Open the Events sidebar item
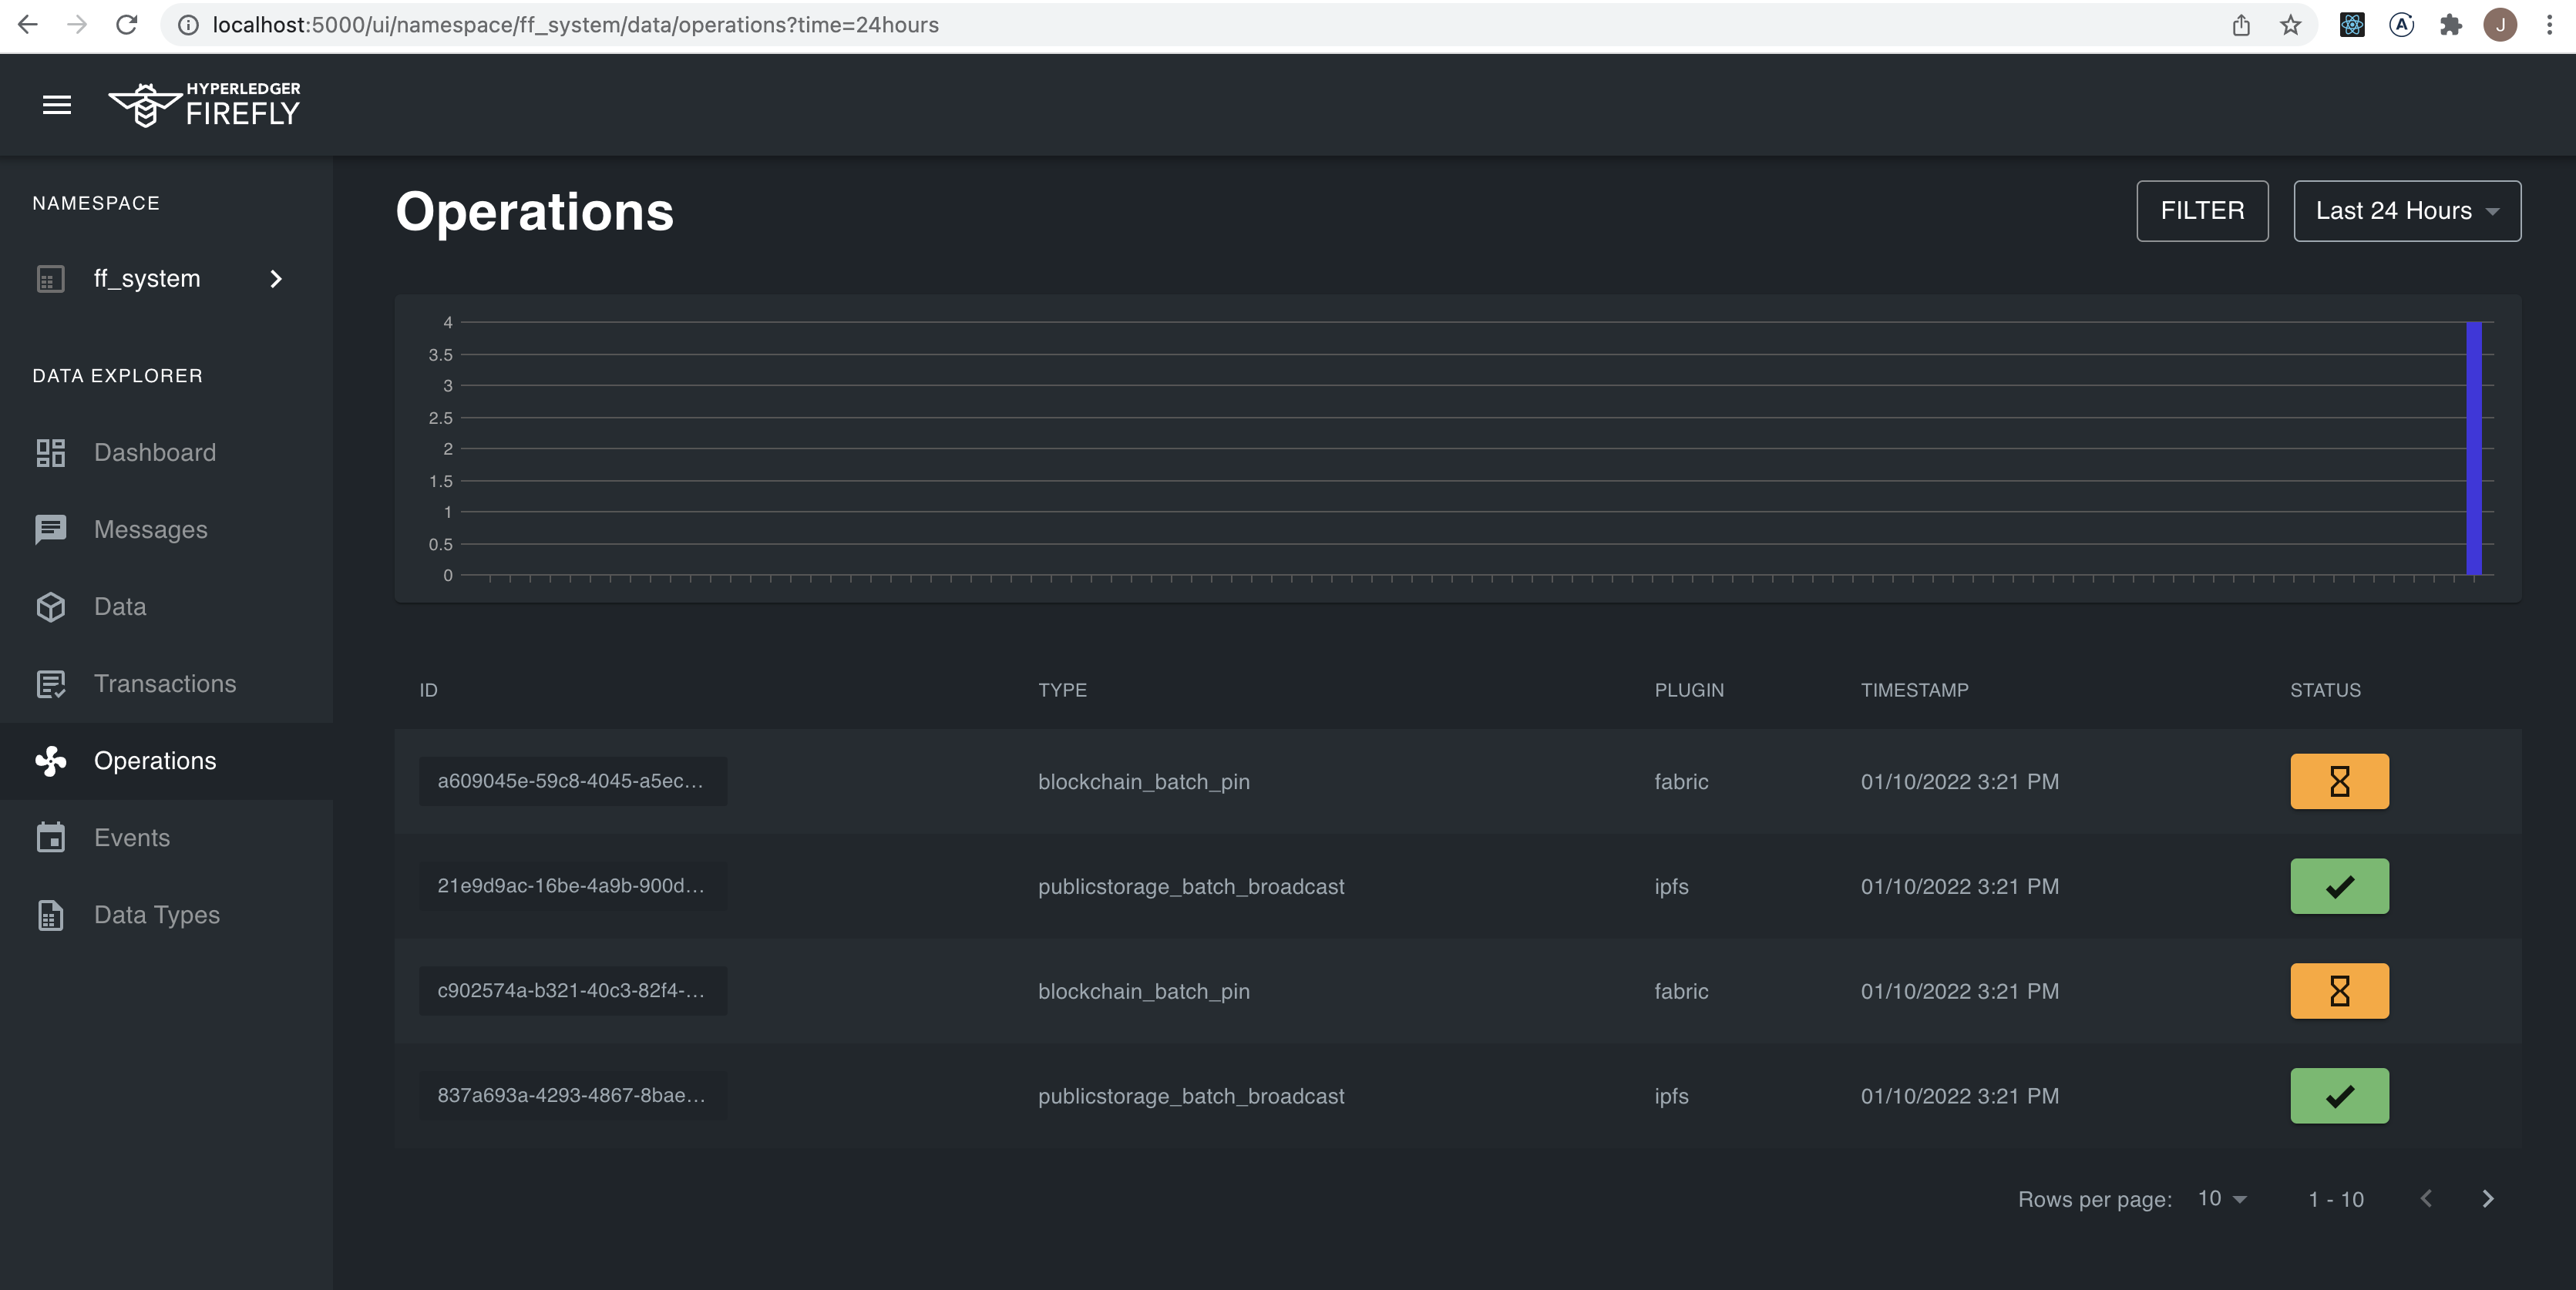2576x1290 pixels. pos(132,838)
